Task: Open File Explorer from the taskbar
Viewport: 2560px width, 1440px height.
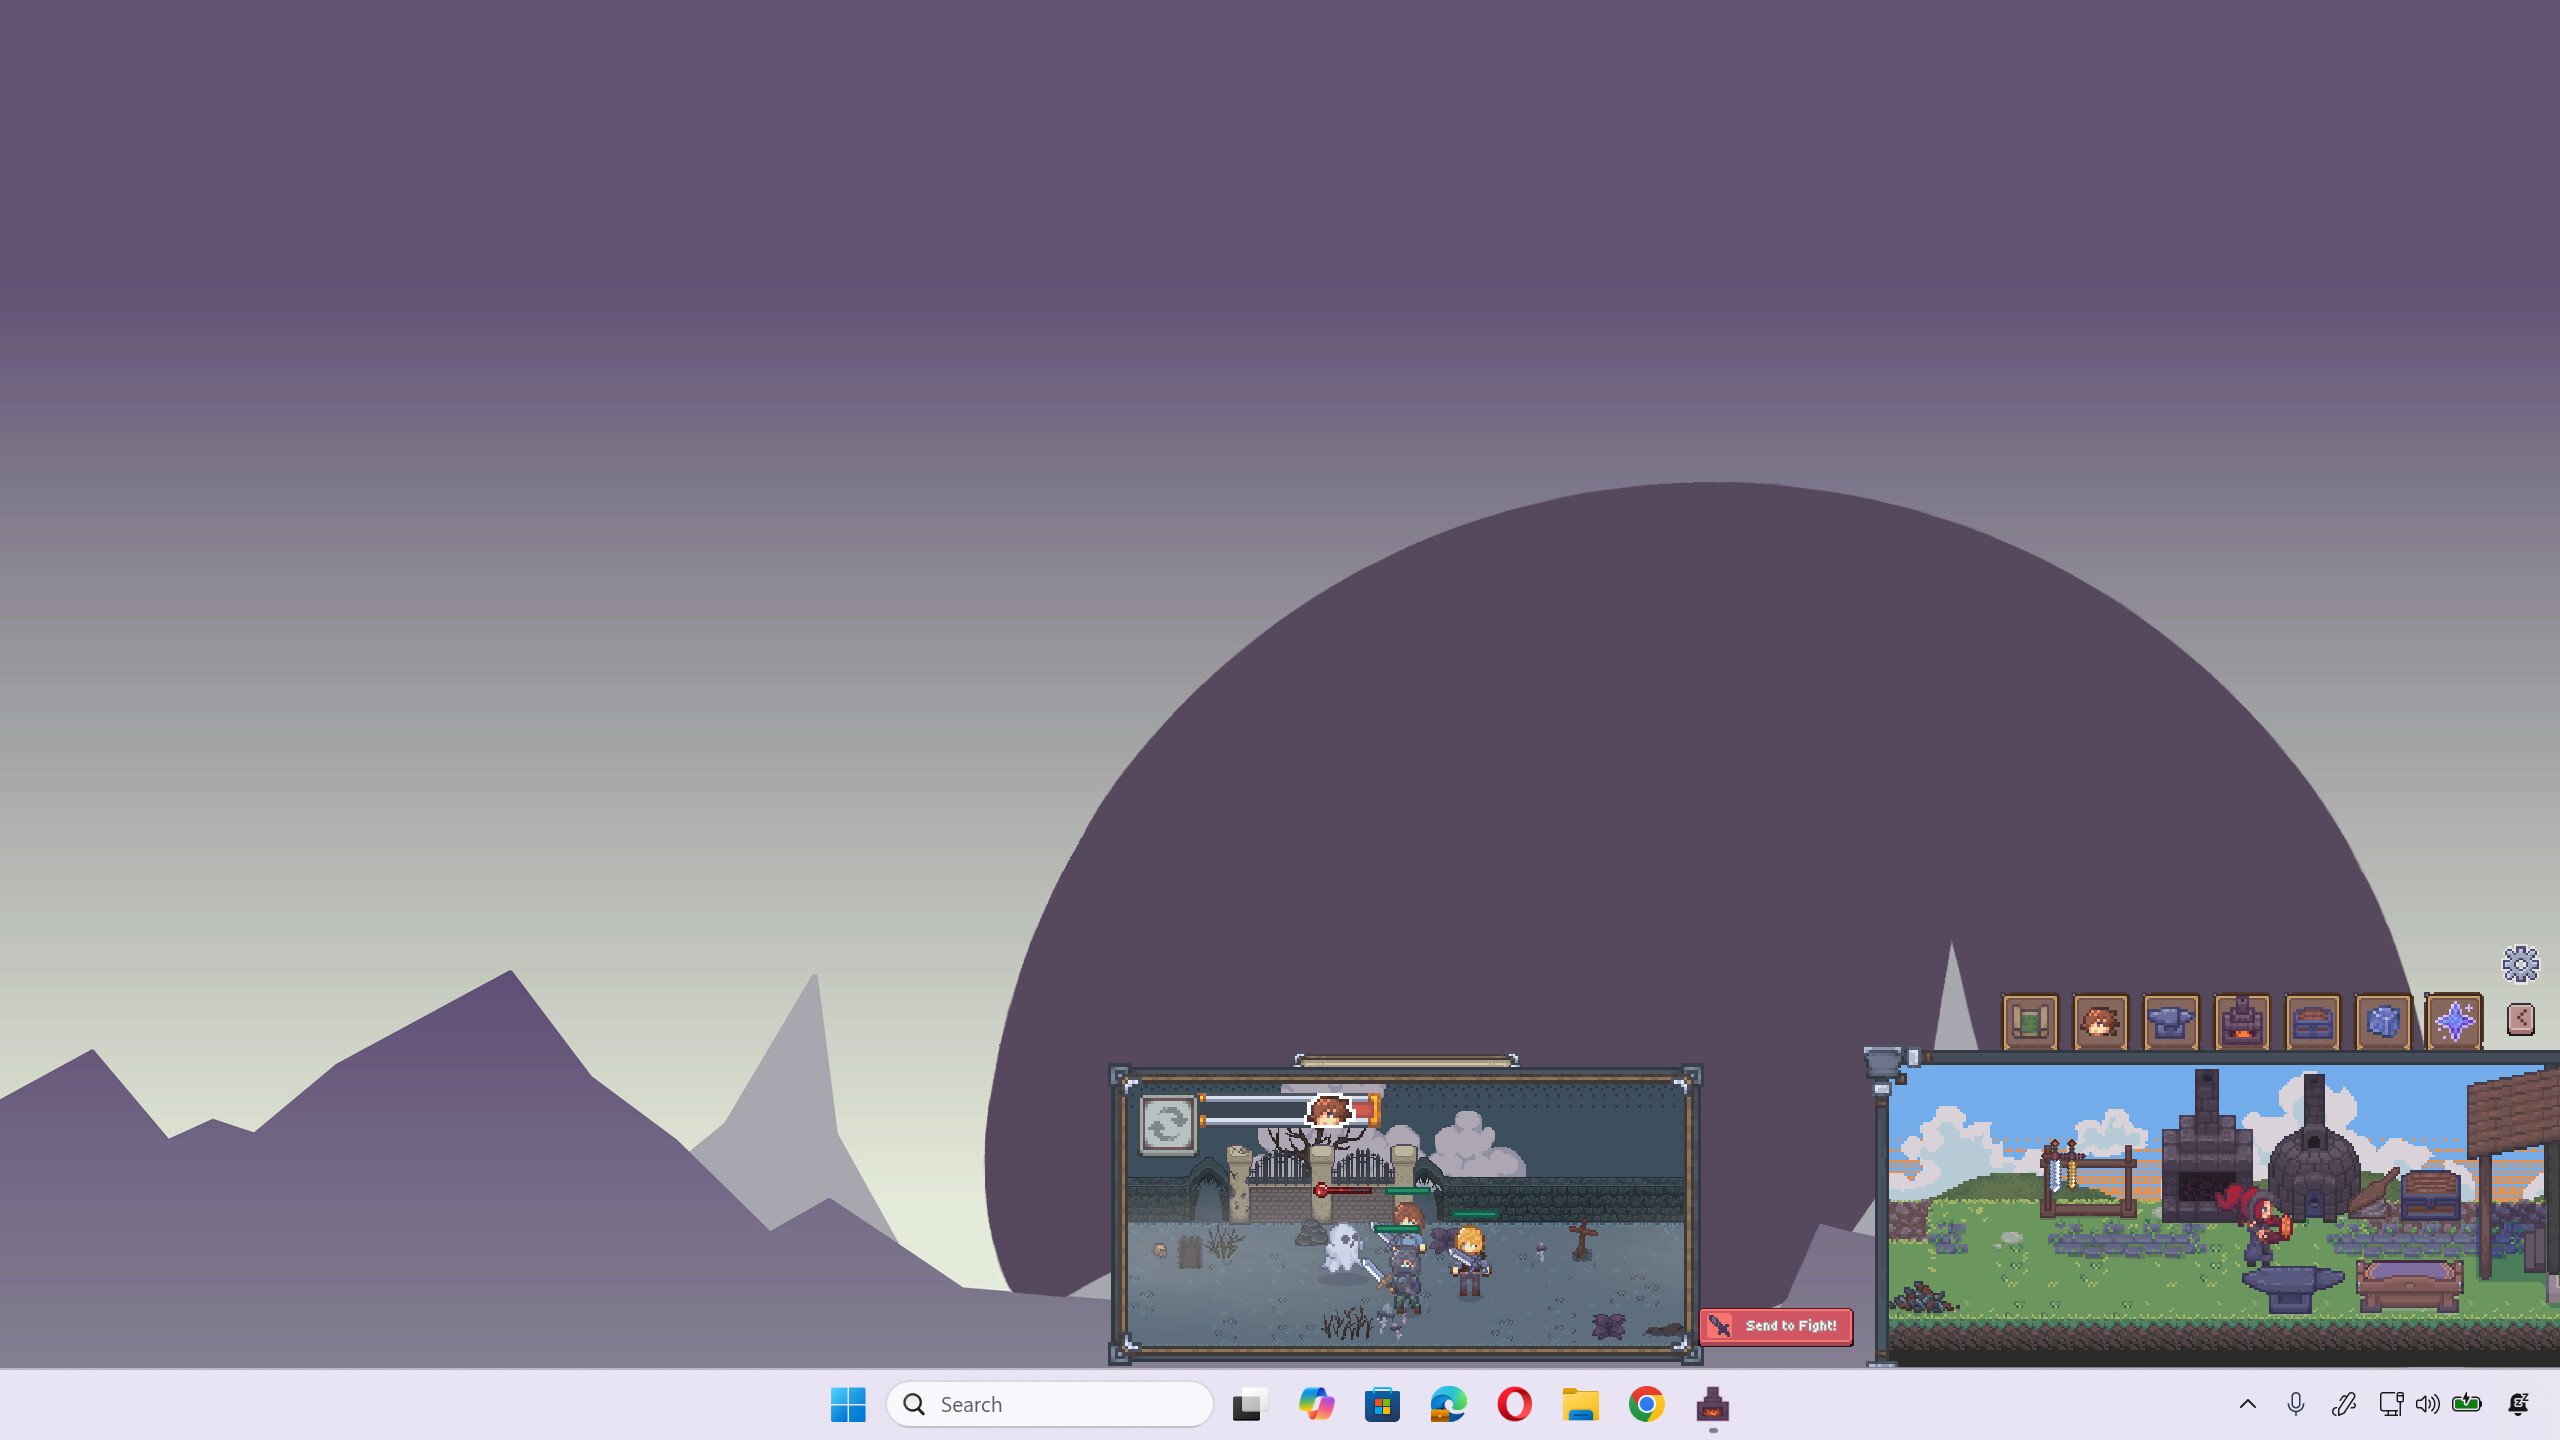Action: click(x=1580, y=1405)
